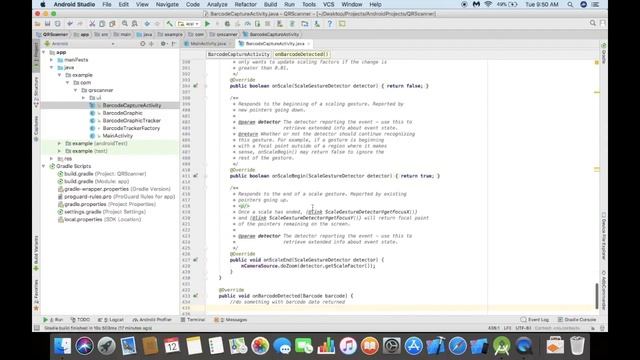Open the Event Log
The image size is (640, 360).
pyautogui.click(x=535, y=320)
